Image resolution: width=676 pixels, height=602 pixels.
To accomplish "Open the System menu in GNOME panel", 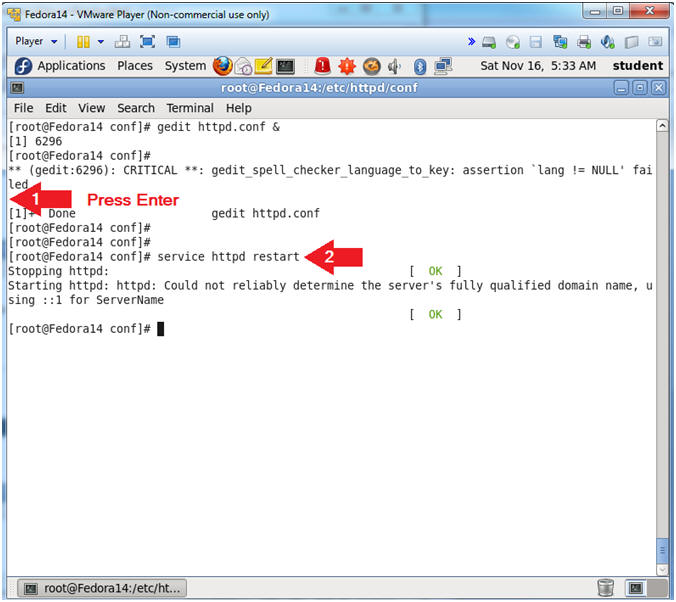I will (185, 66).
